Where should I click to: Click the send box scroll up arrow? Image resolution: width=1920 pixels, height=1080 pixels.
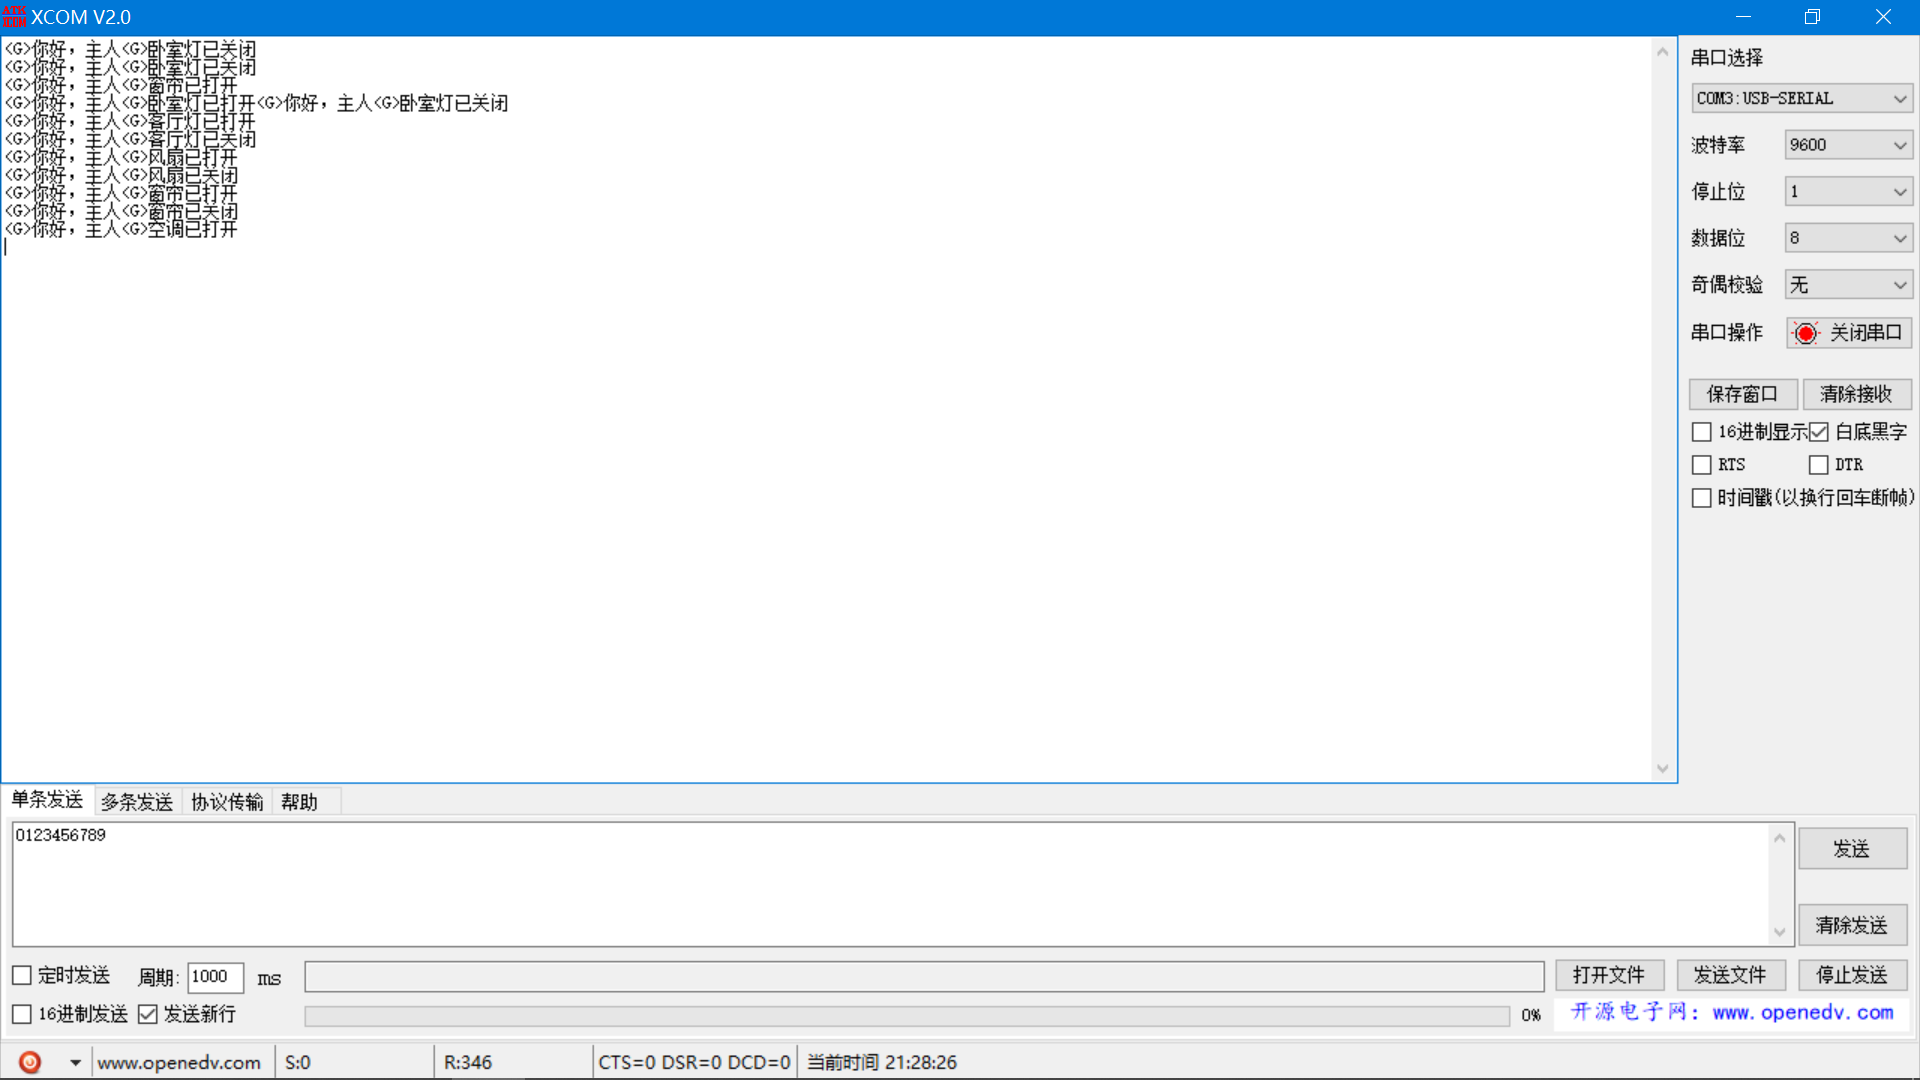tap(1779, 838)
